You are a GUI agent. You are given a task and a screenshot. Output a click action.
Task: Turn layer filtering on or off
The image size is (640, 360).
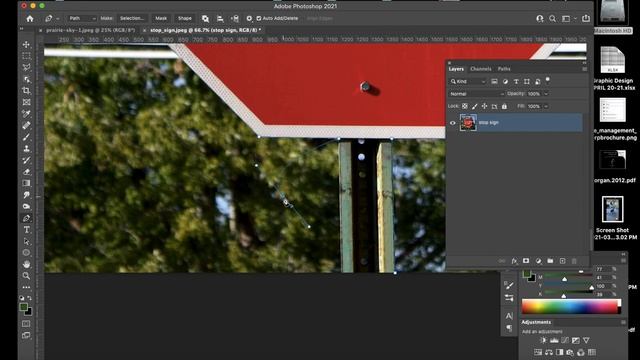coord(548,80)
